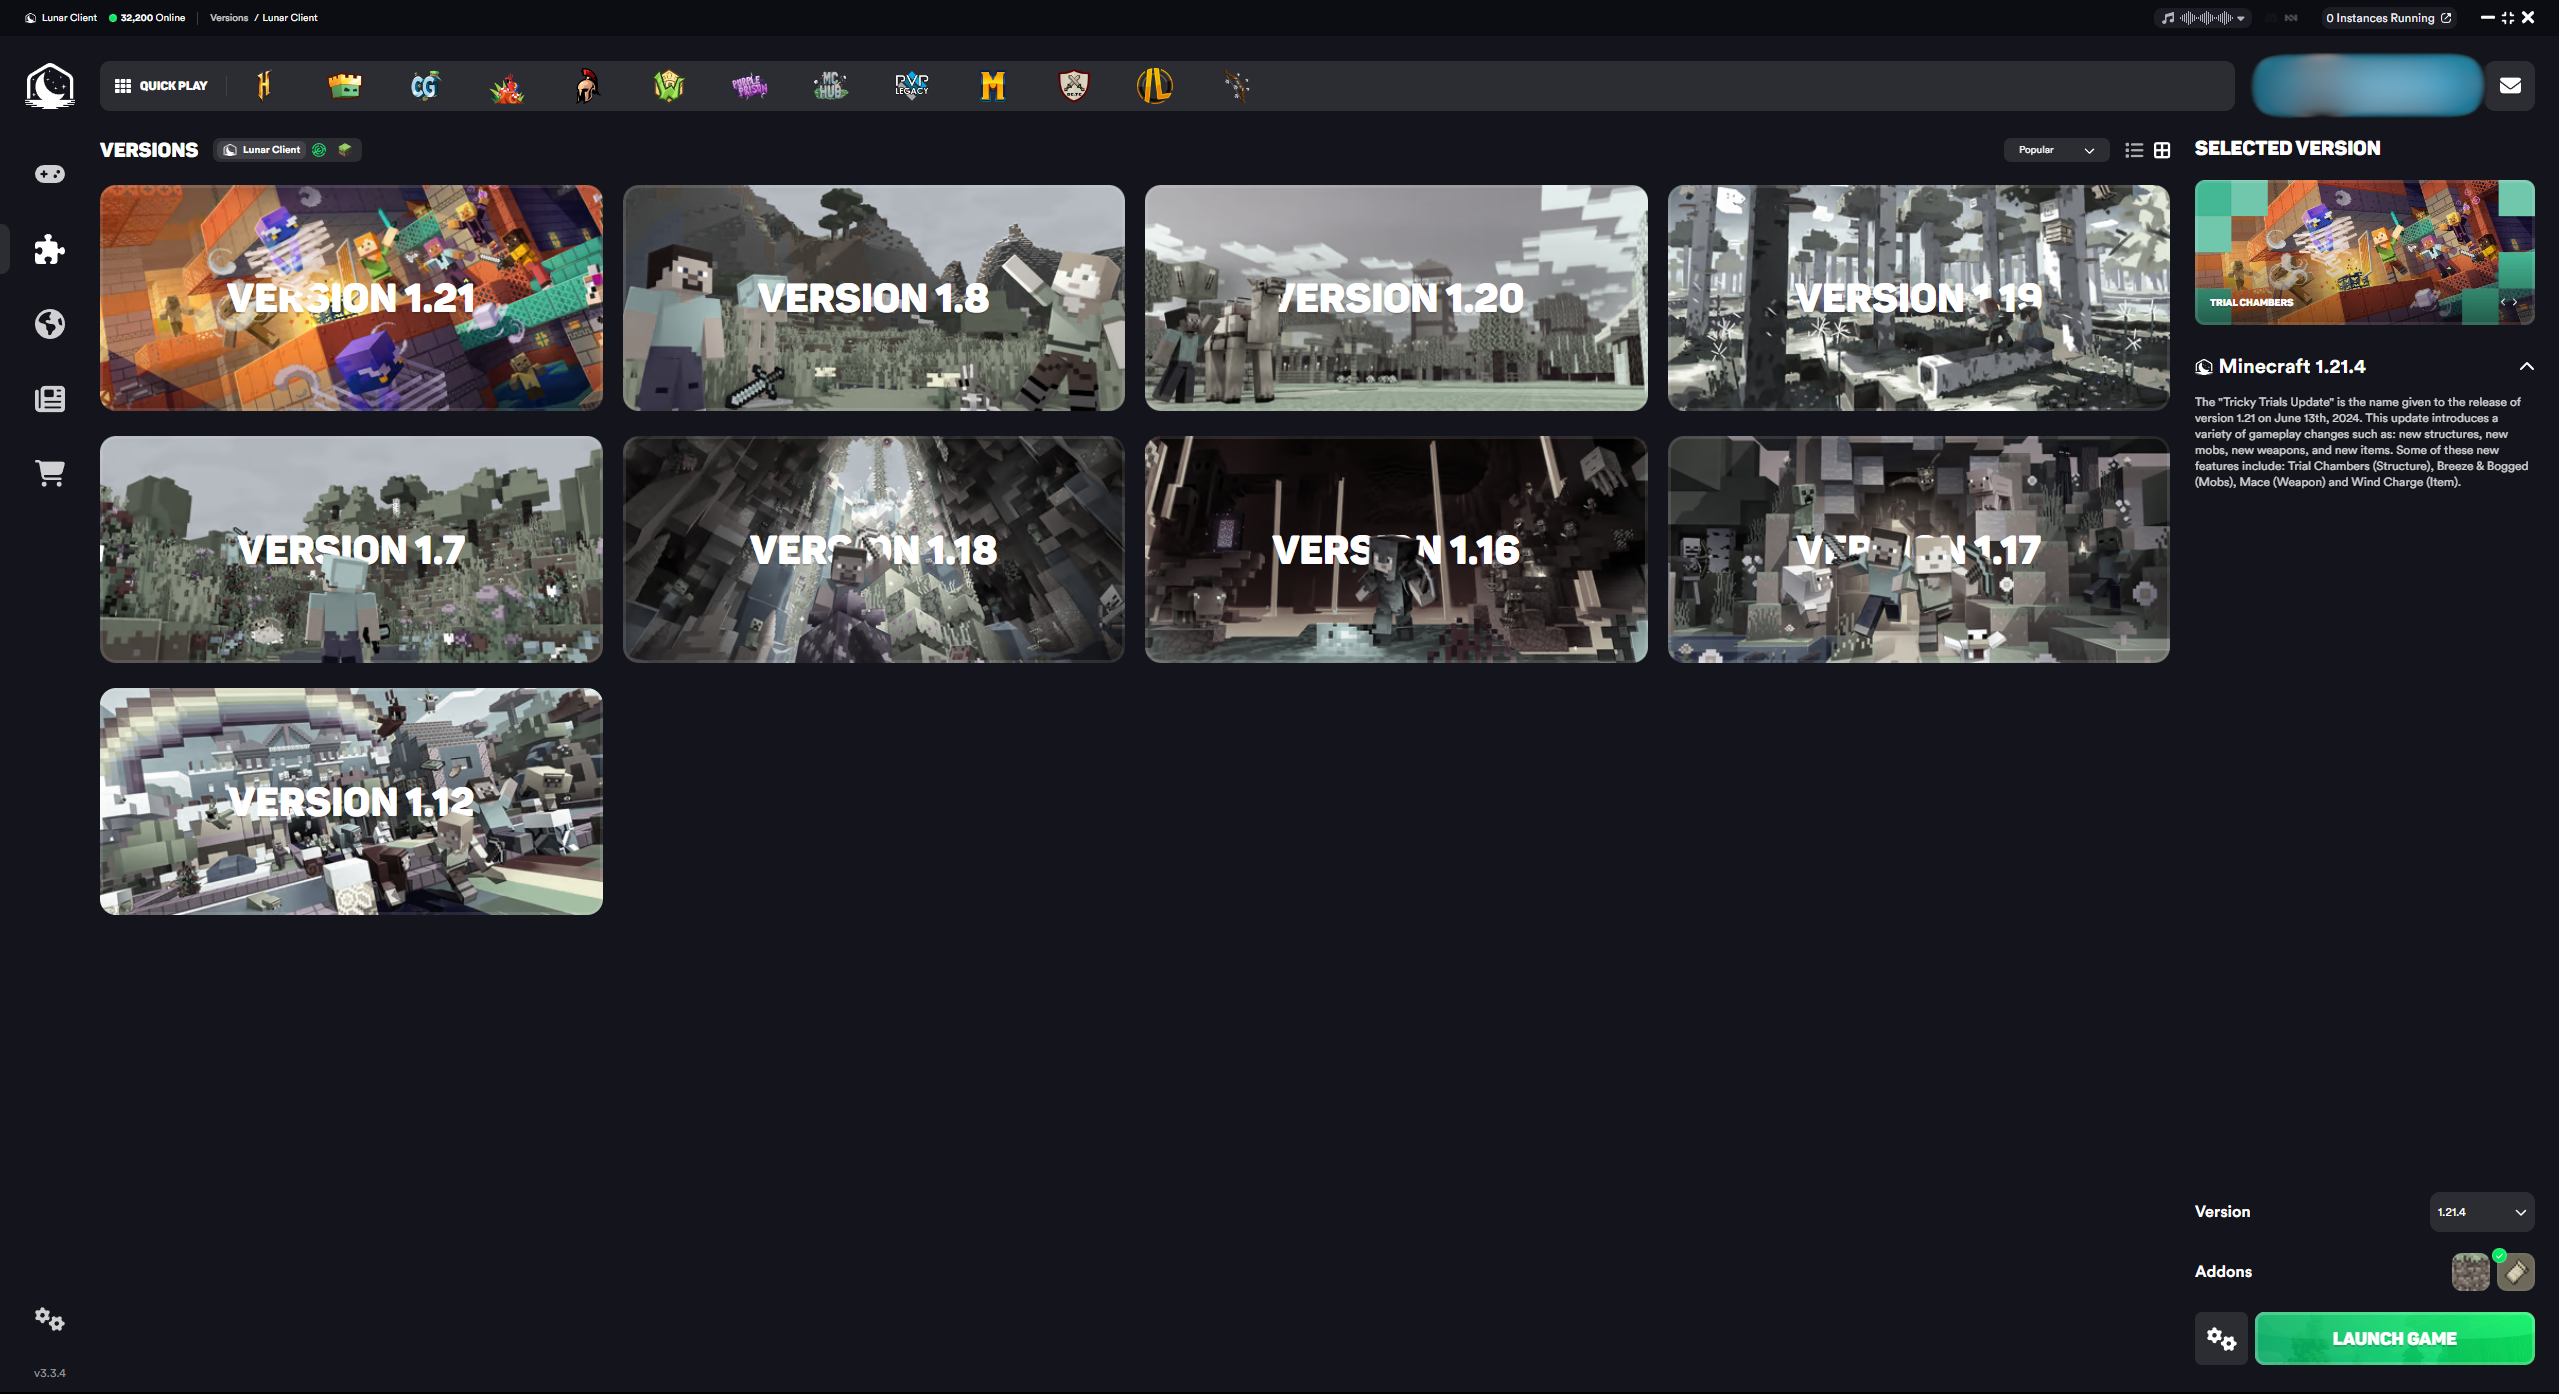
Task: Open the newspaper News sidebar icon
Action: 50,399
